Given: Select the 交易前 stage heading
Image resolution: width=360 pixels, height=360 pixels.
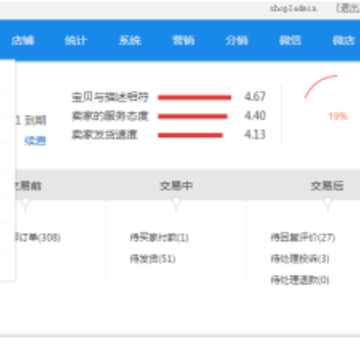Looking at the screenshot, I should coord(28,186).
